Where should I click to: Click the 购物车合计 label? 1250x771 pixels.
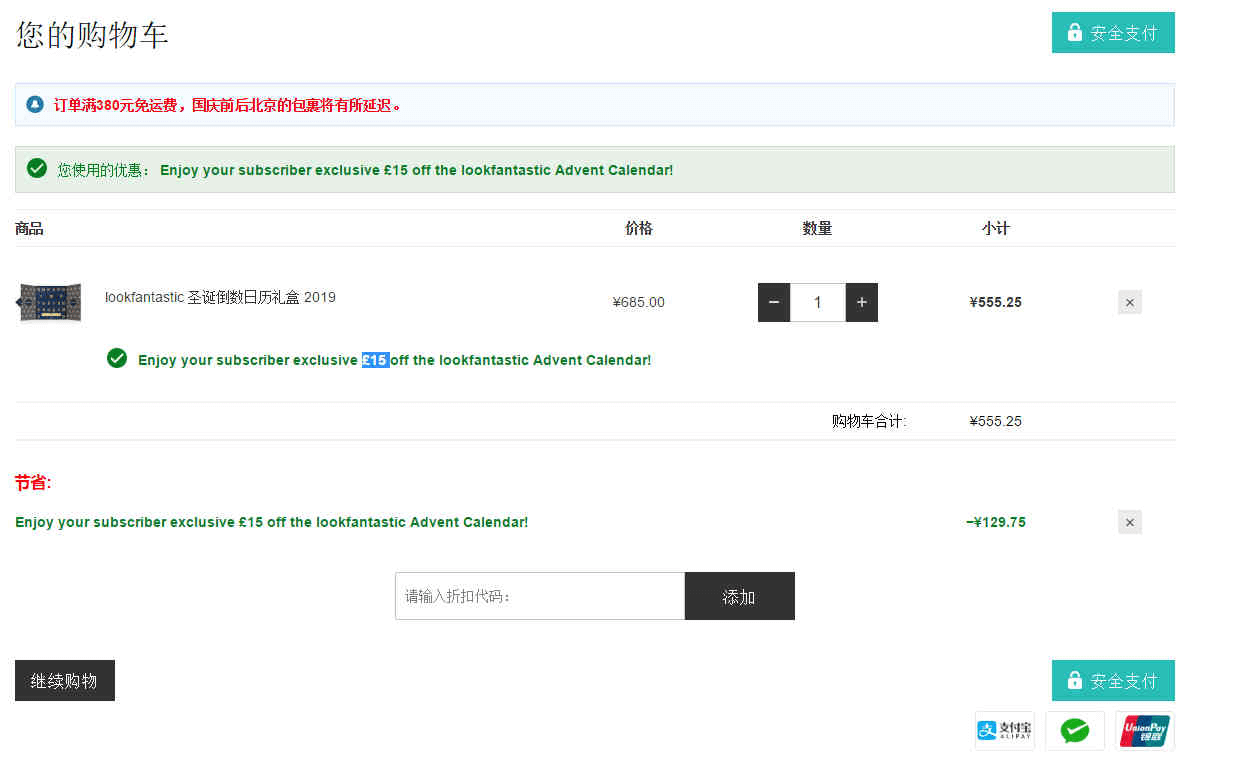869,421
